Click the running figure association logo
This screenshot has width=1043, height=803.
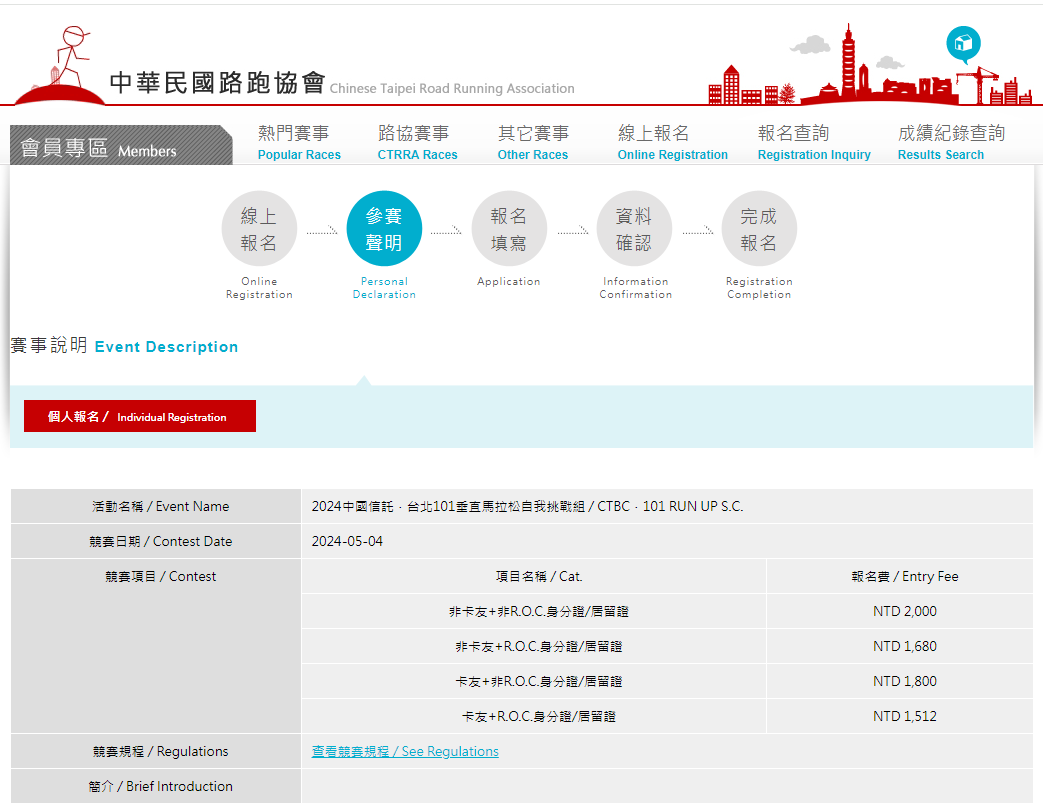pyautogui.click(x=60, y=65)
